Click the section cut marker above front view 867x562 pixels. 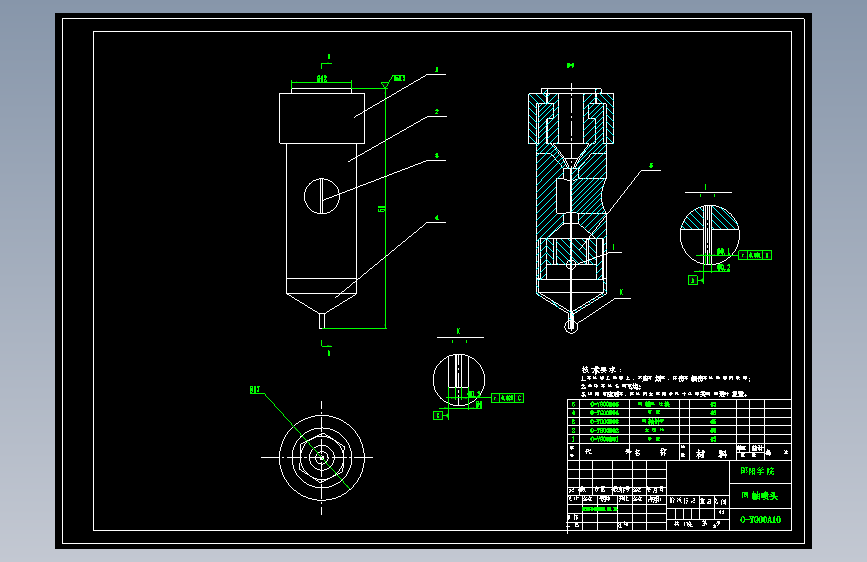click(326, 63)
